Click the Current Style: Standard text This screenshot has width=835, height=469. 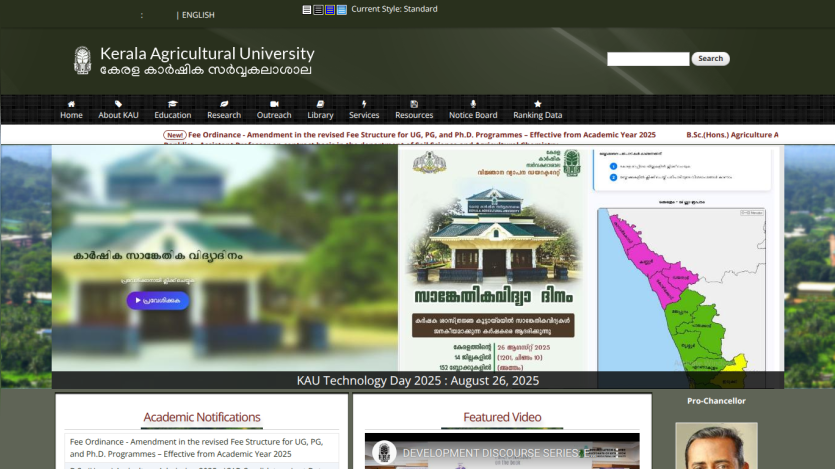pos(395,9)
